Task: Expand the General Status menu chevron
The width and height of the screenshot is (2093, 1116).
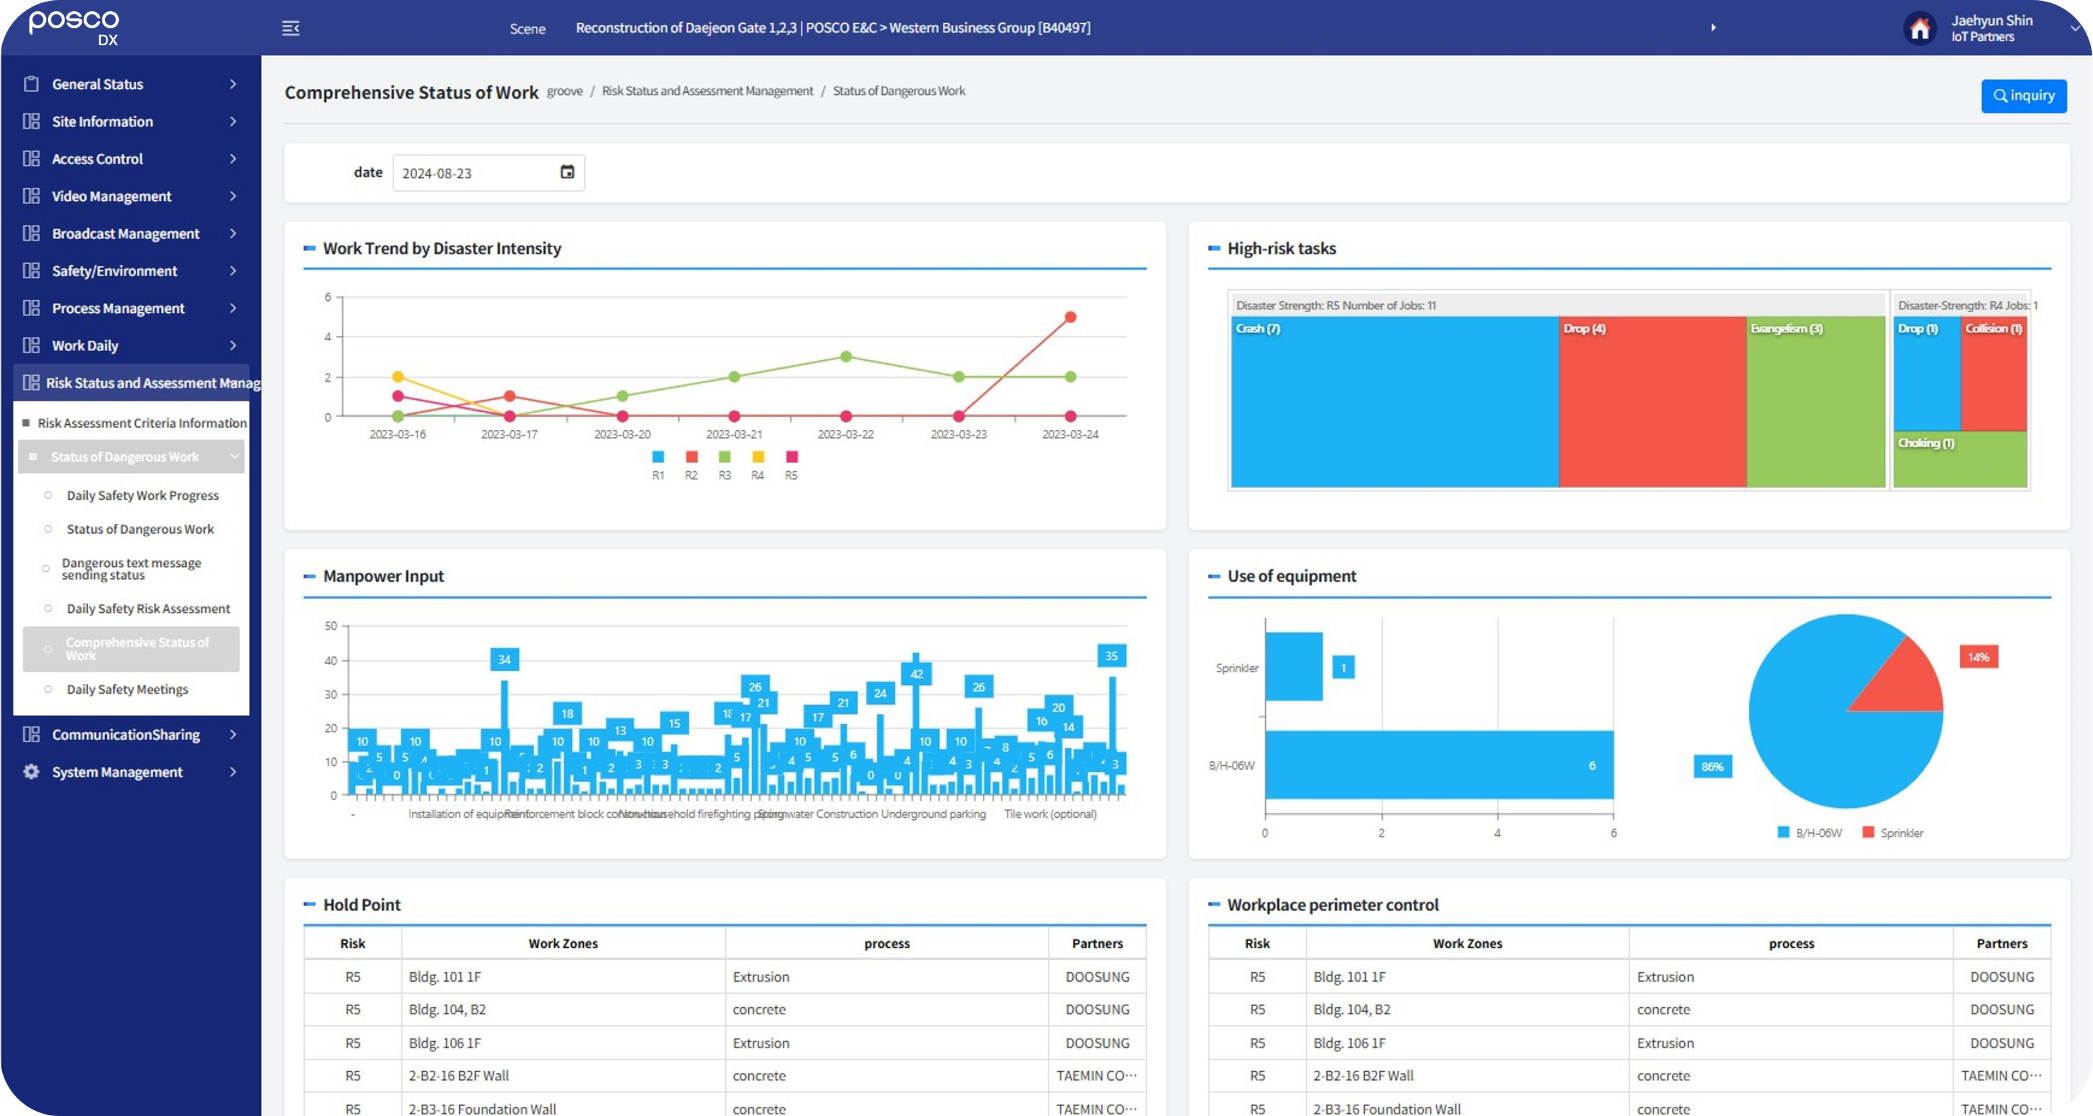Action: point(233,84)
